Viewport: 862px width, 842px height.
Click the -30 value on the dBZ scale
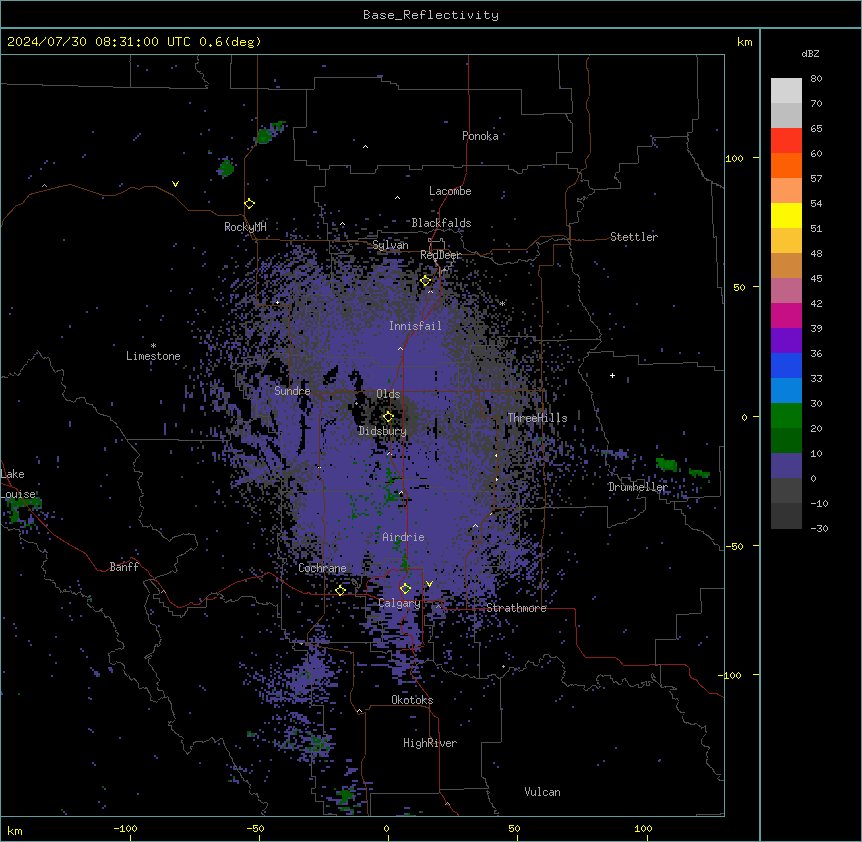[x=819, y=528]
